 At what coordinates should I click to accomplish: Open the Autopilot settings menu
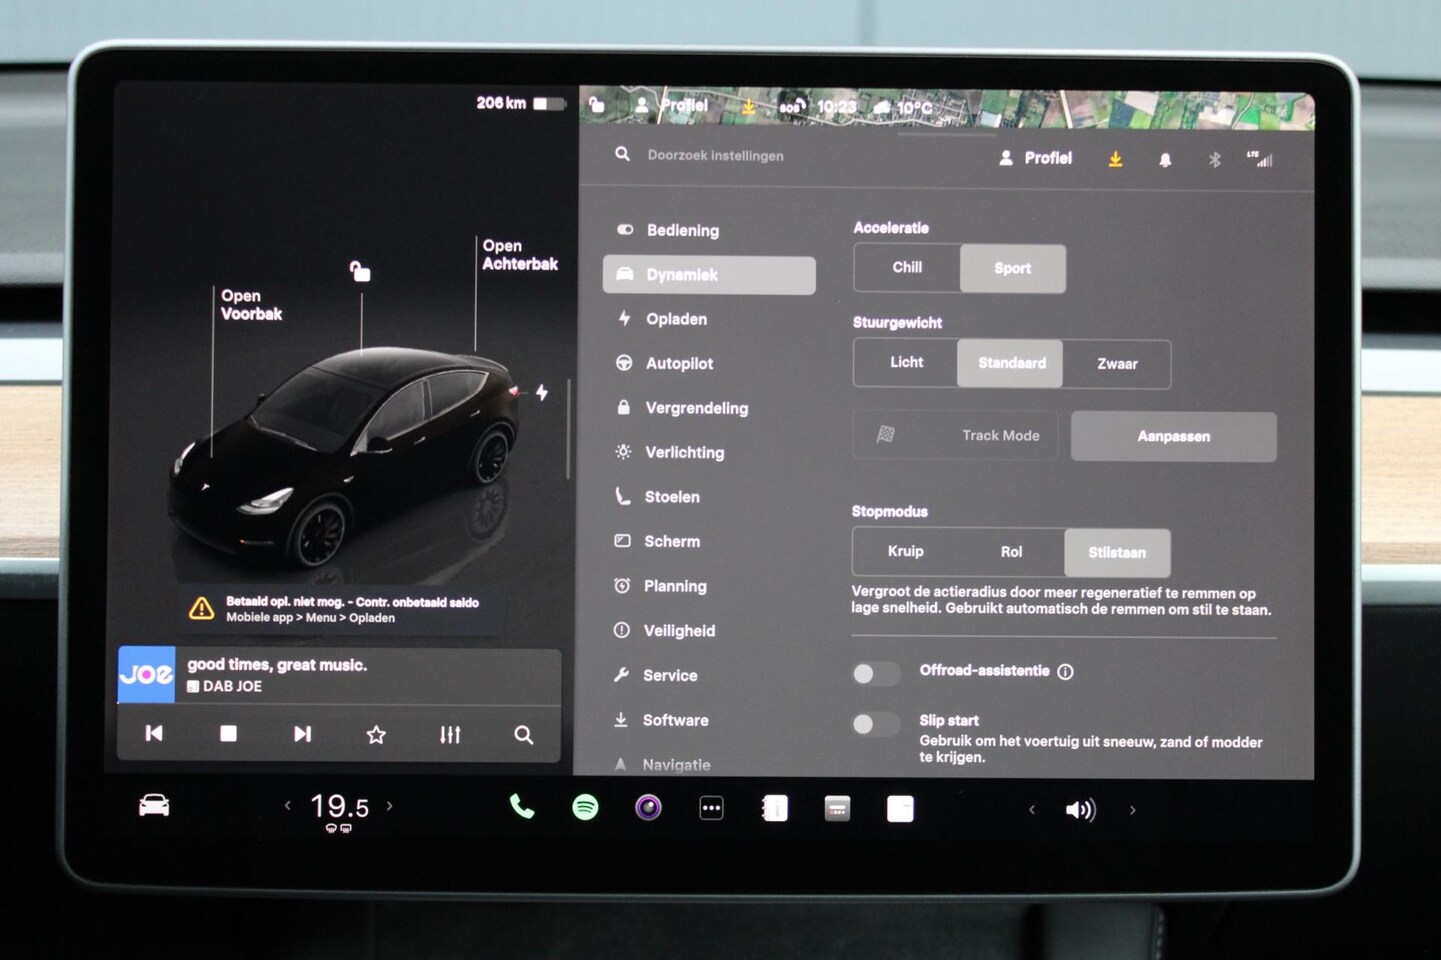pyautogui.click(x=679, y=364)
